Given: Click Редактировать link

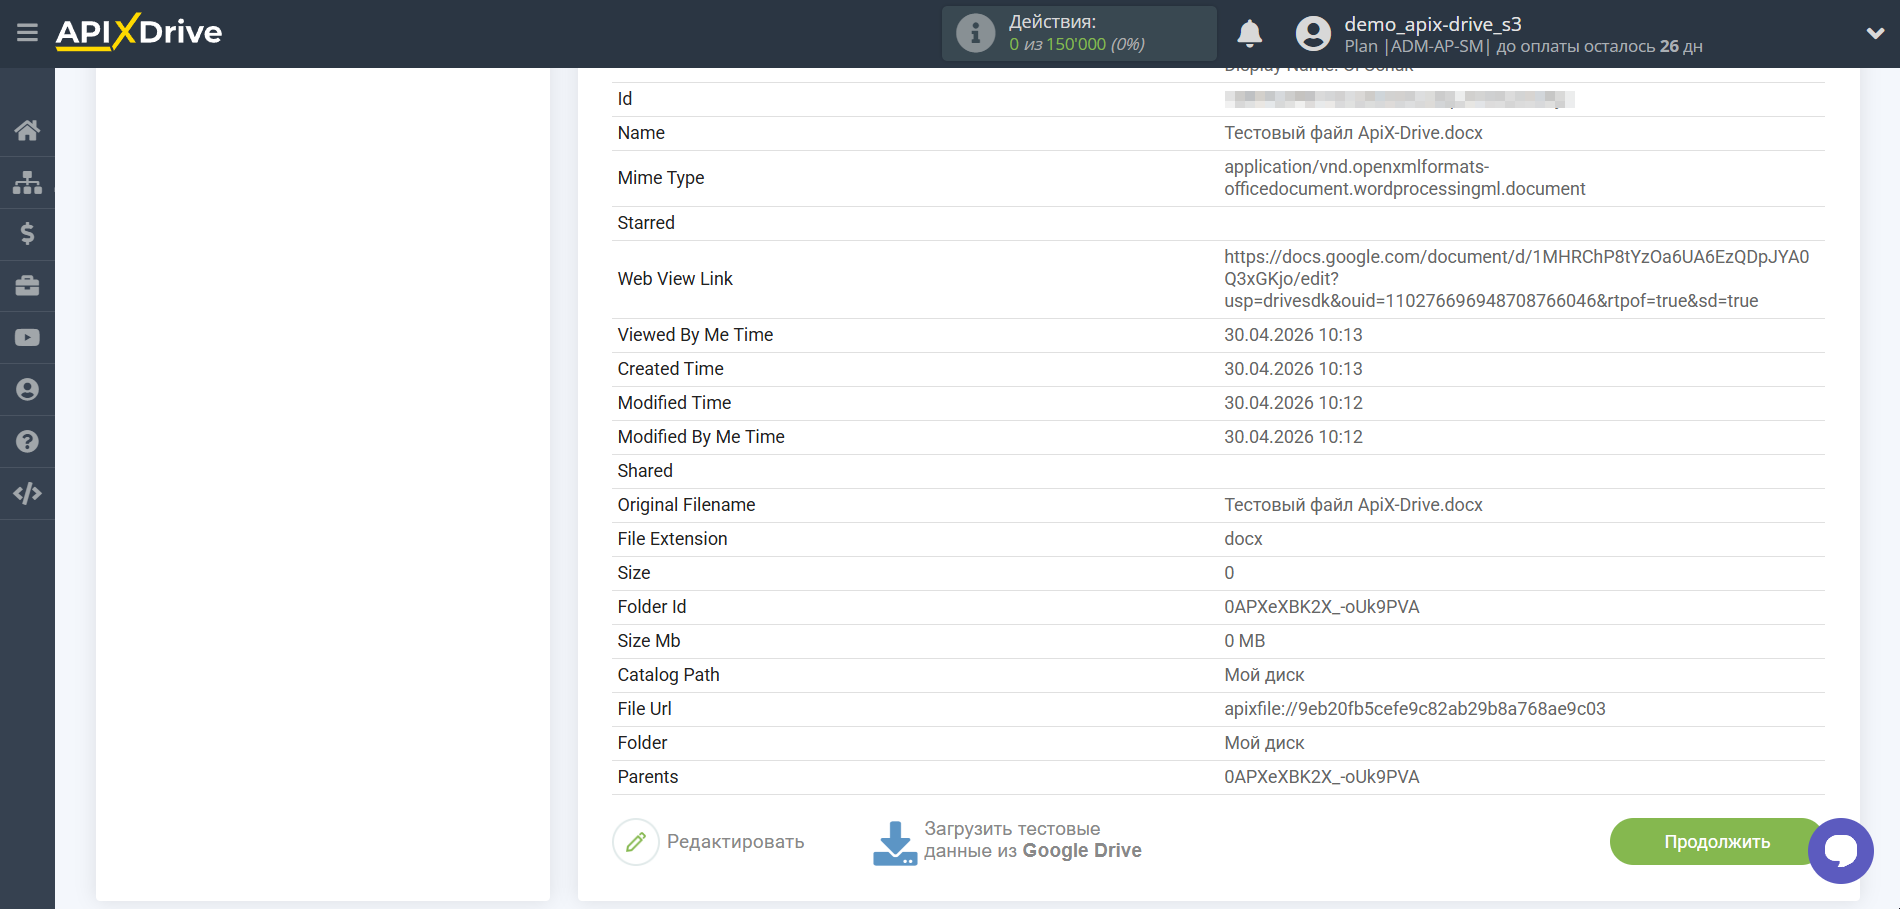Looking at the screenshot, I should coord(735,842).
